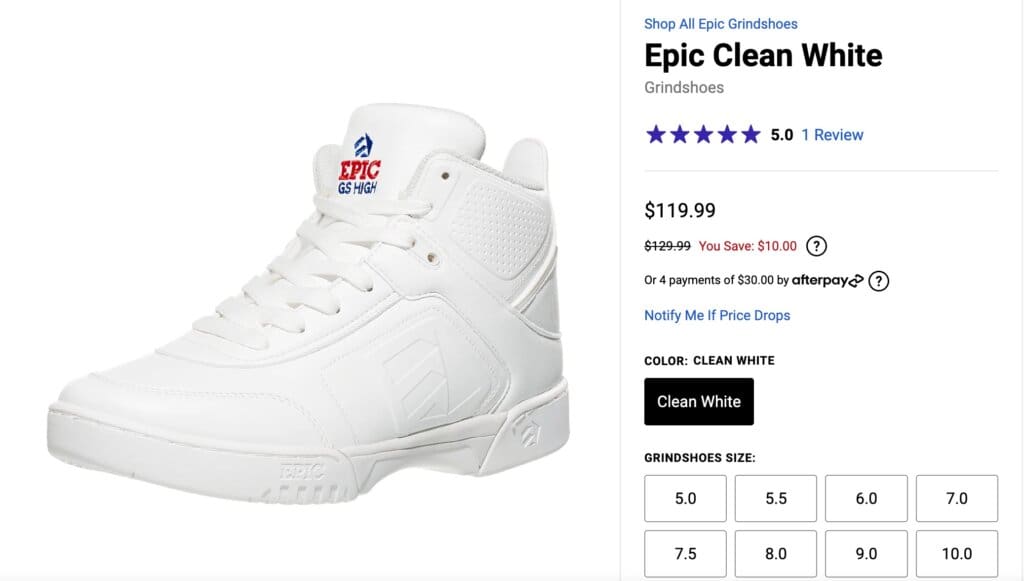Click Notify Me If Price Drops
This screenshot has width=1024, height=581.
(717, 315)
